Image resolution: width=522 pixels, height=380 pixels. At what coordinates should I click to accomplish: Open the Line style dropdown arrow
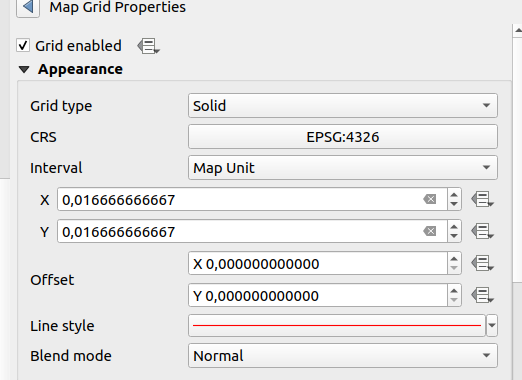coord(492,325)
